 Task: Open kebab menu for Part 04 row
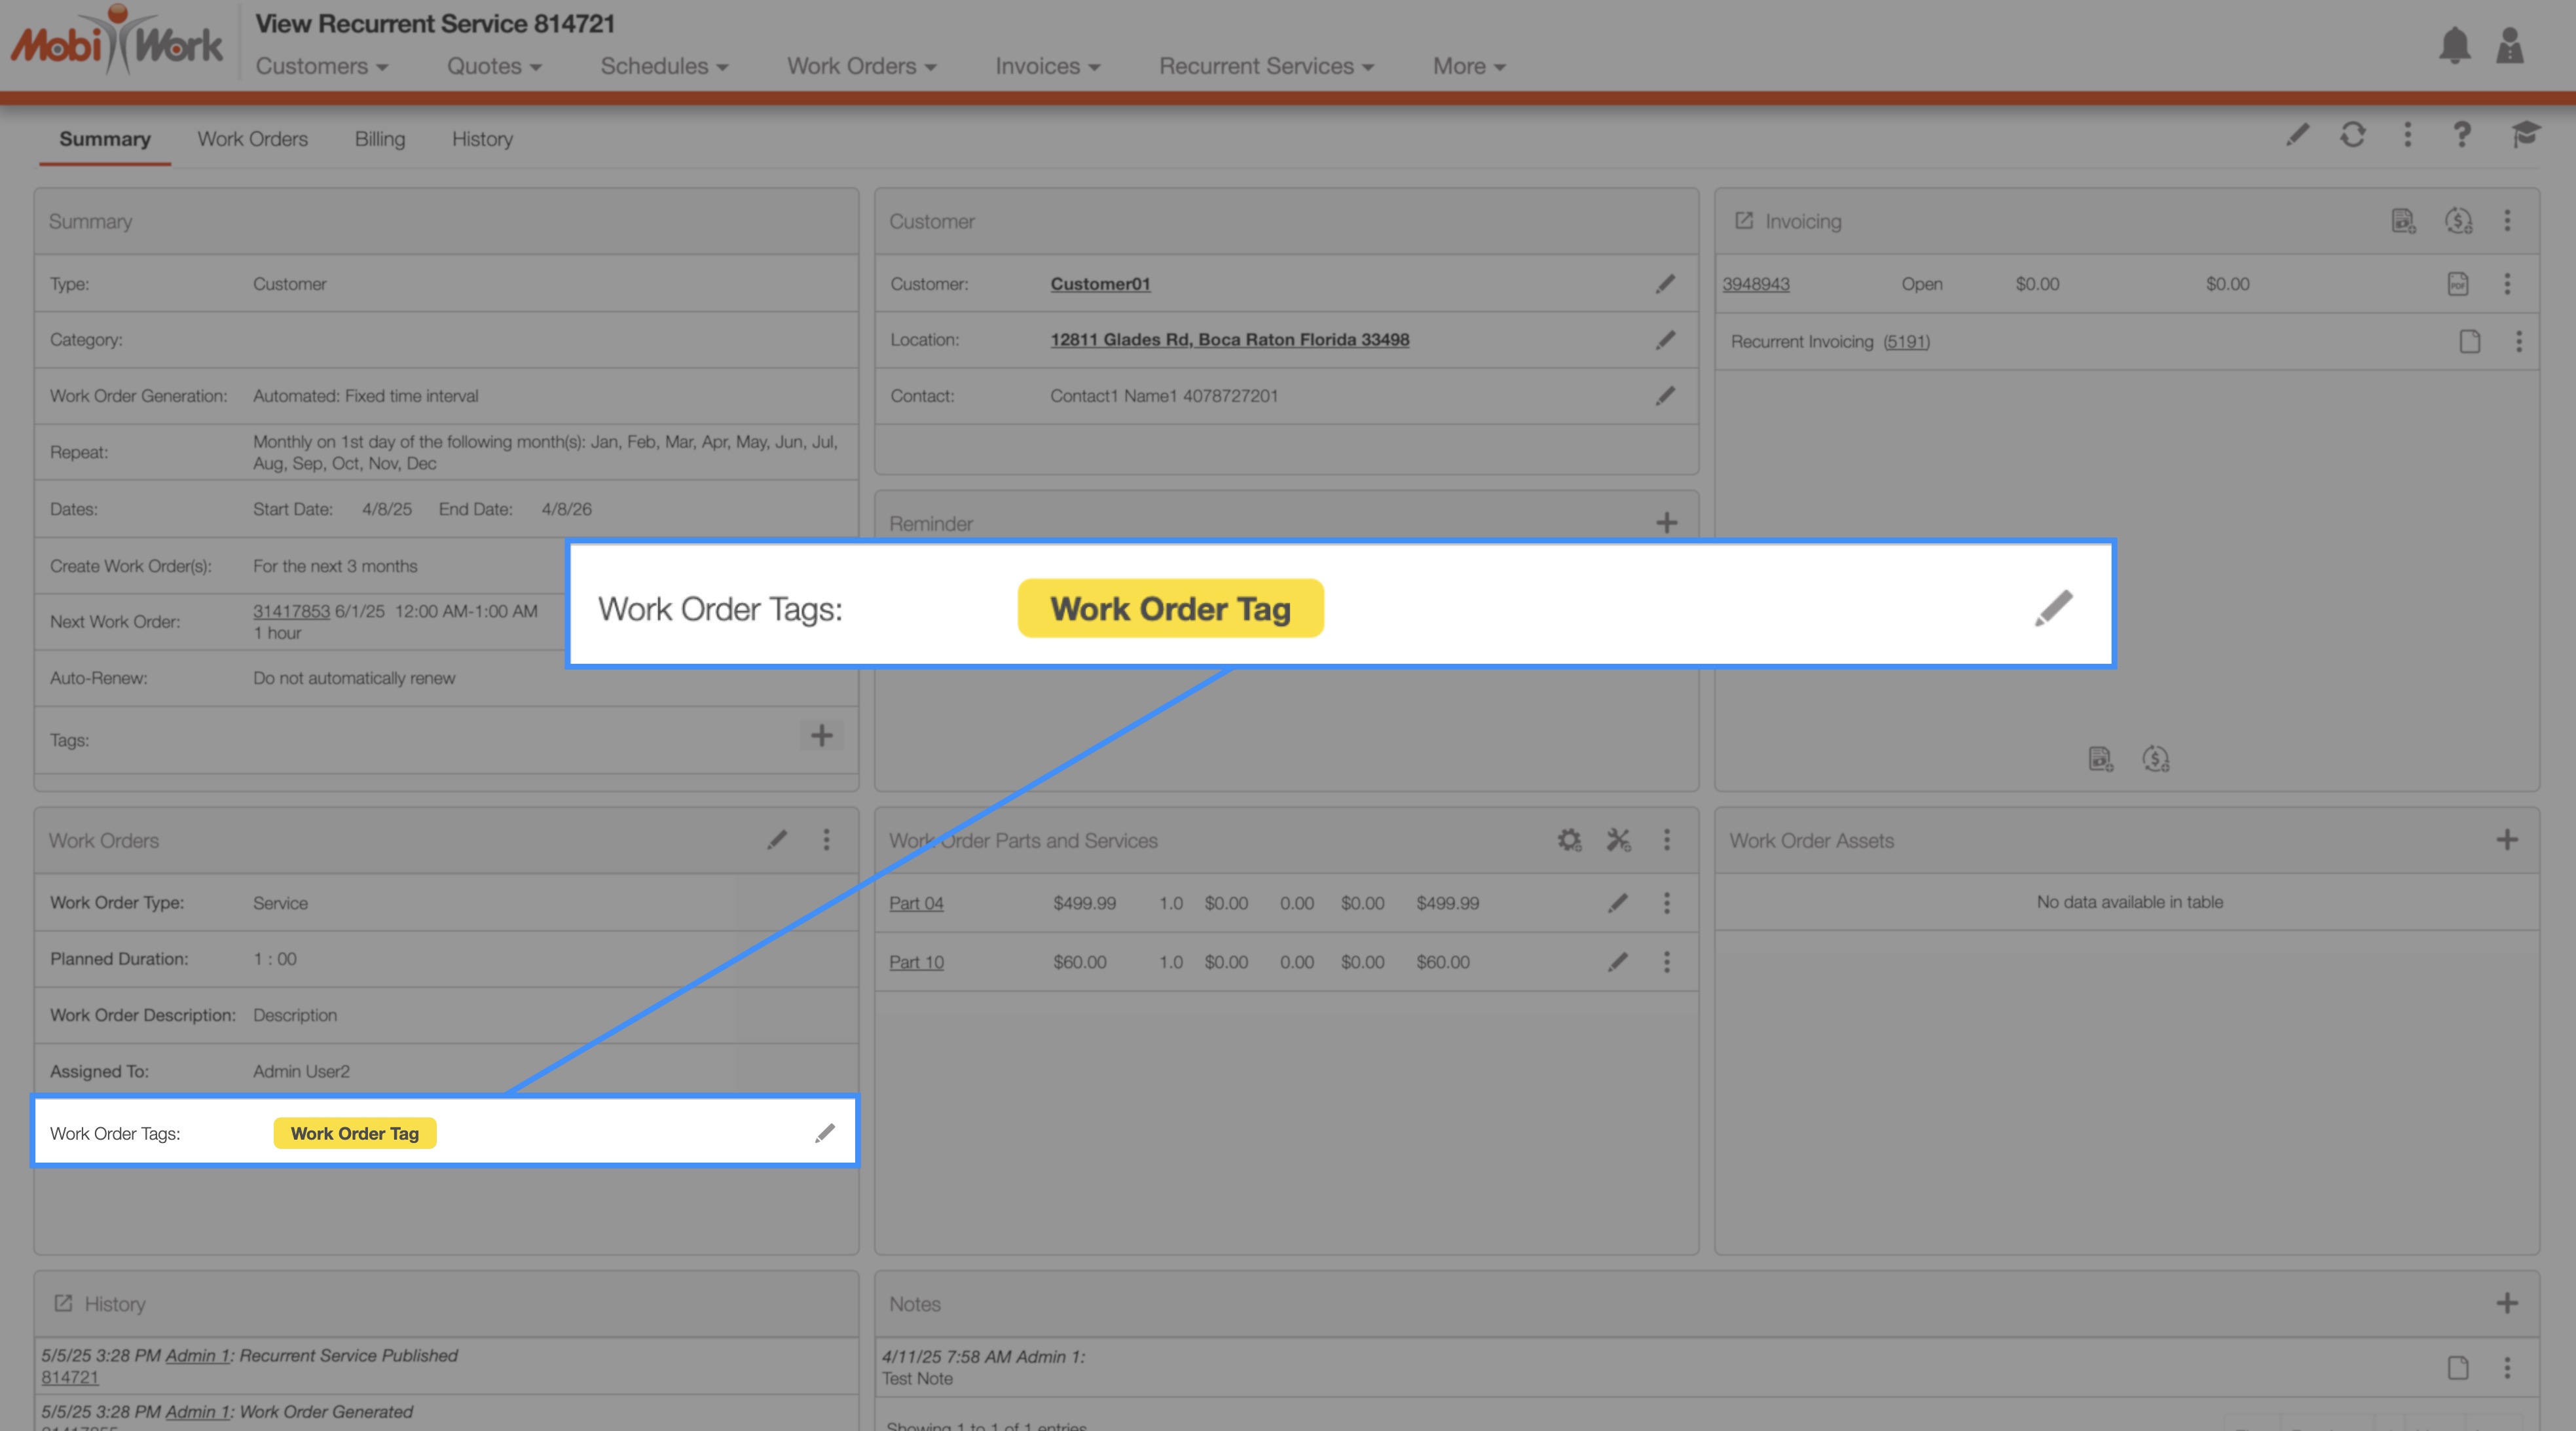click(1666, 903)
